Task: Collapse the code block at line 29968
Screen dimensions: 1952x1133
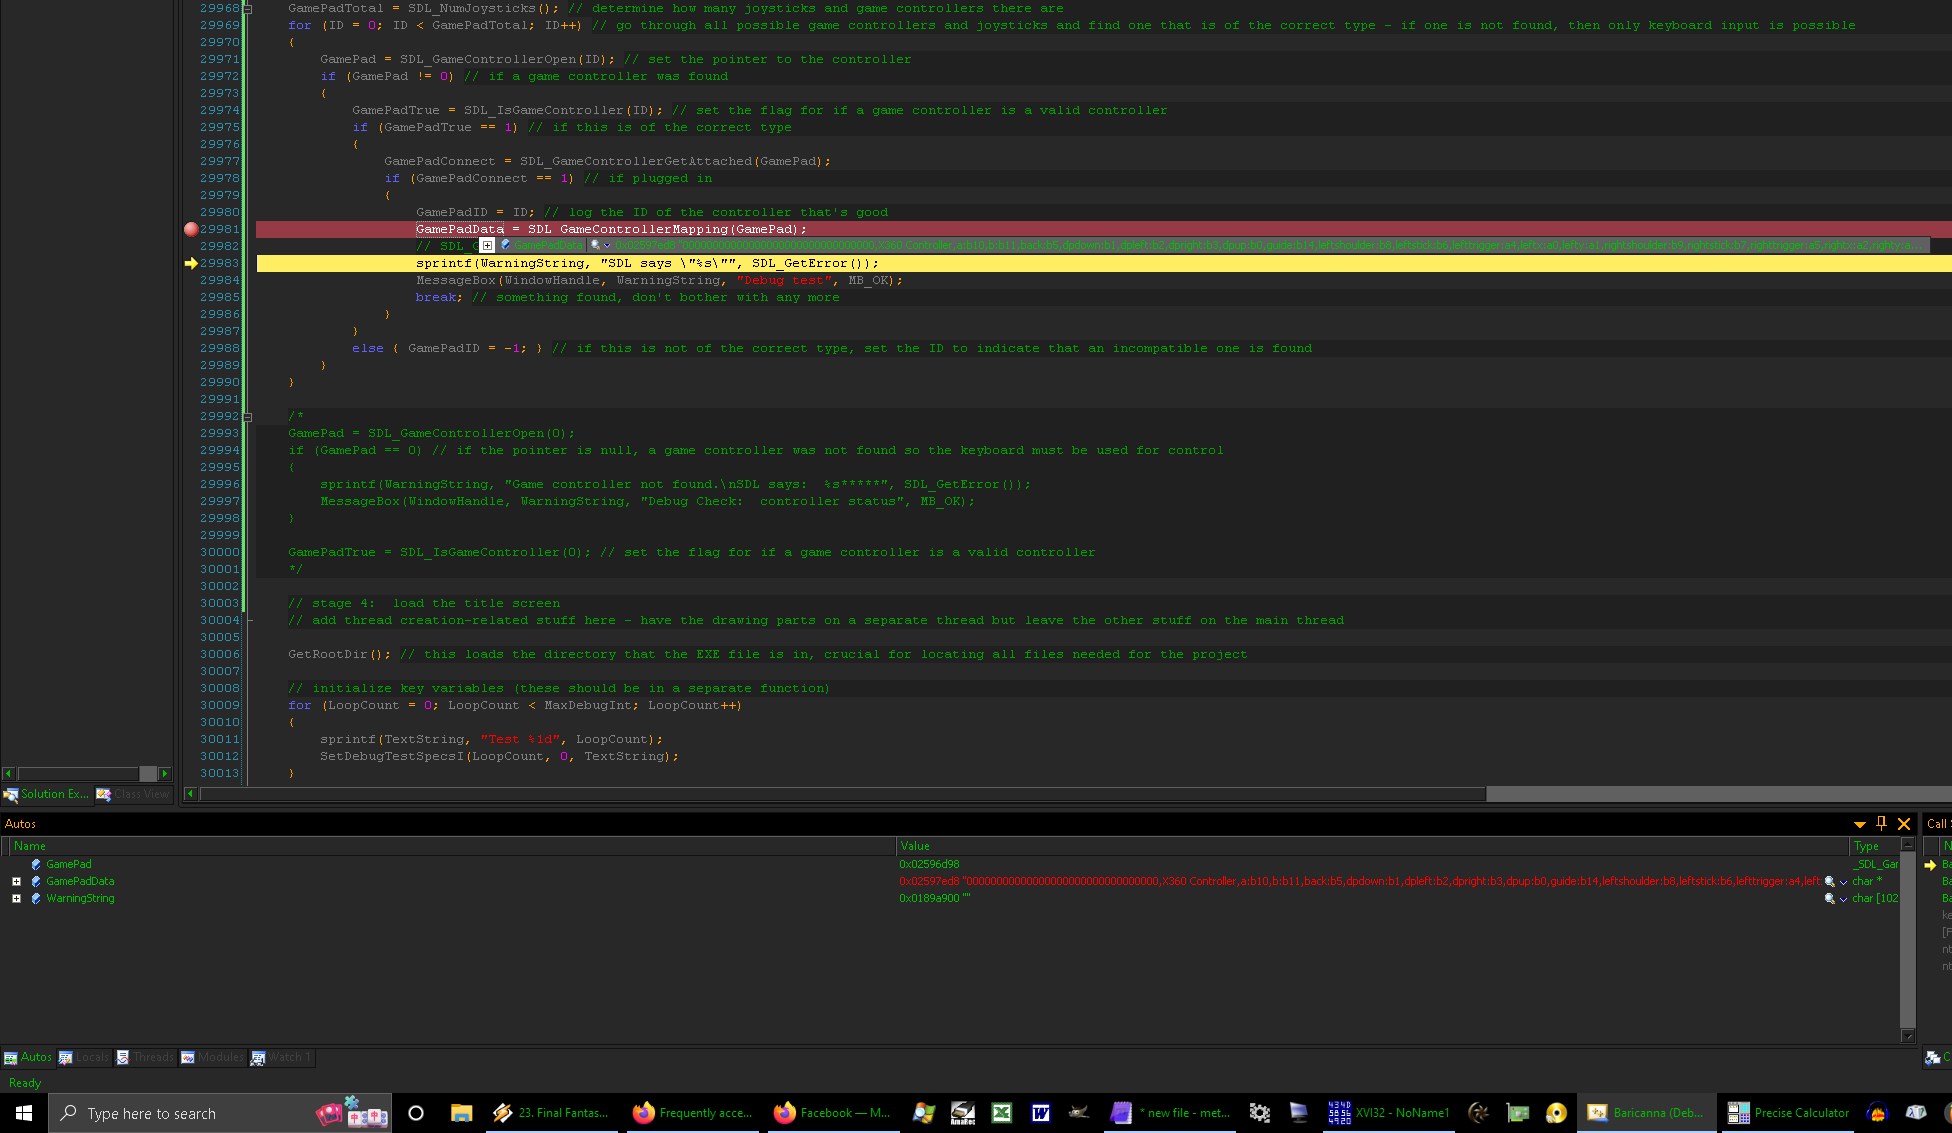Action: tap(248, 8)
